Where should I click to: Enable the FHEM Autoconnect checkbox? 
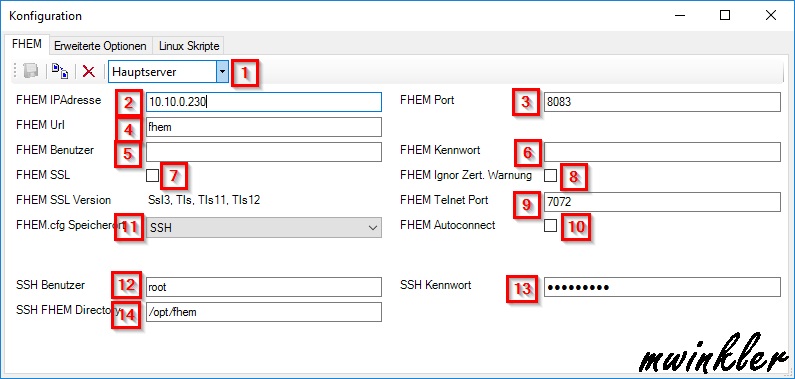point(550,225)
